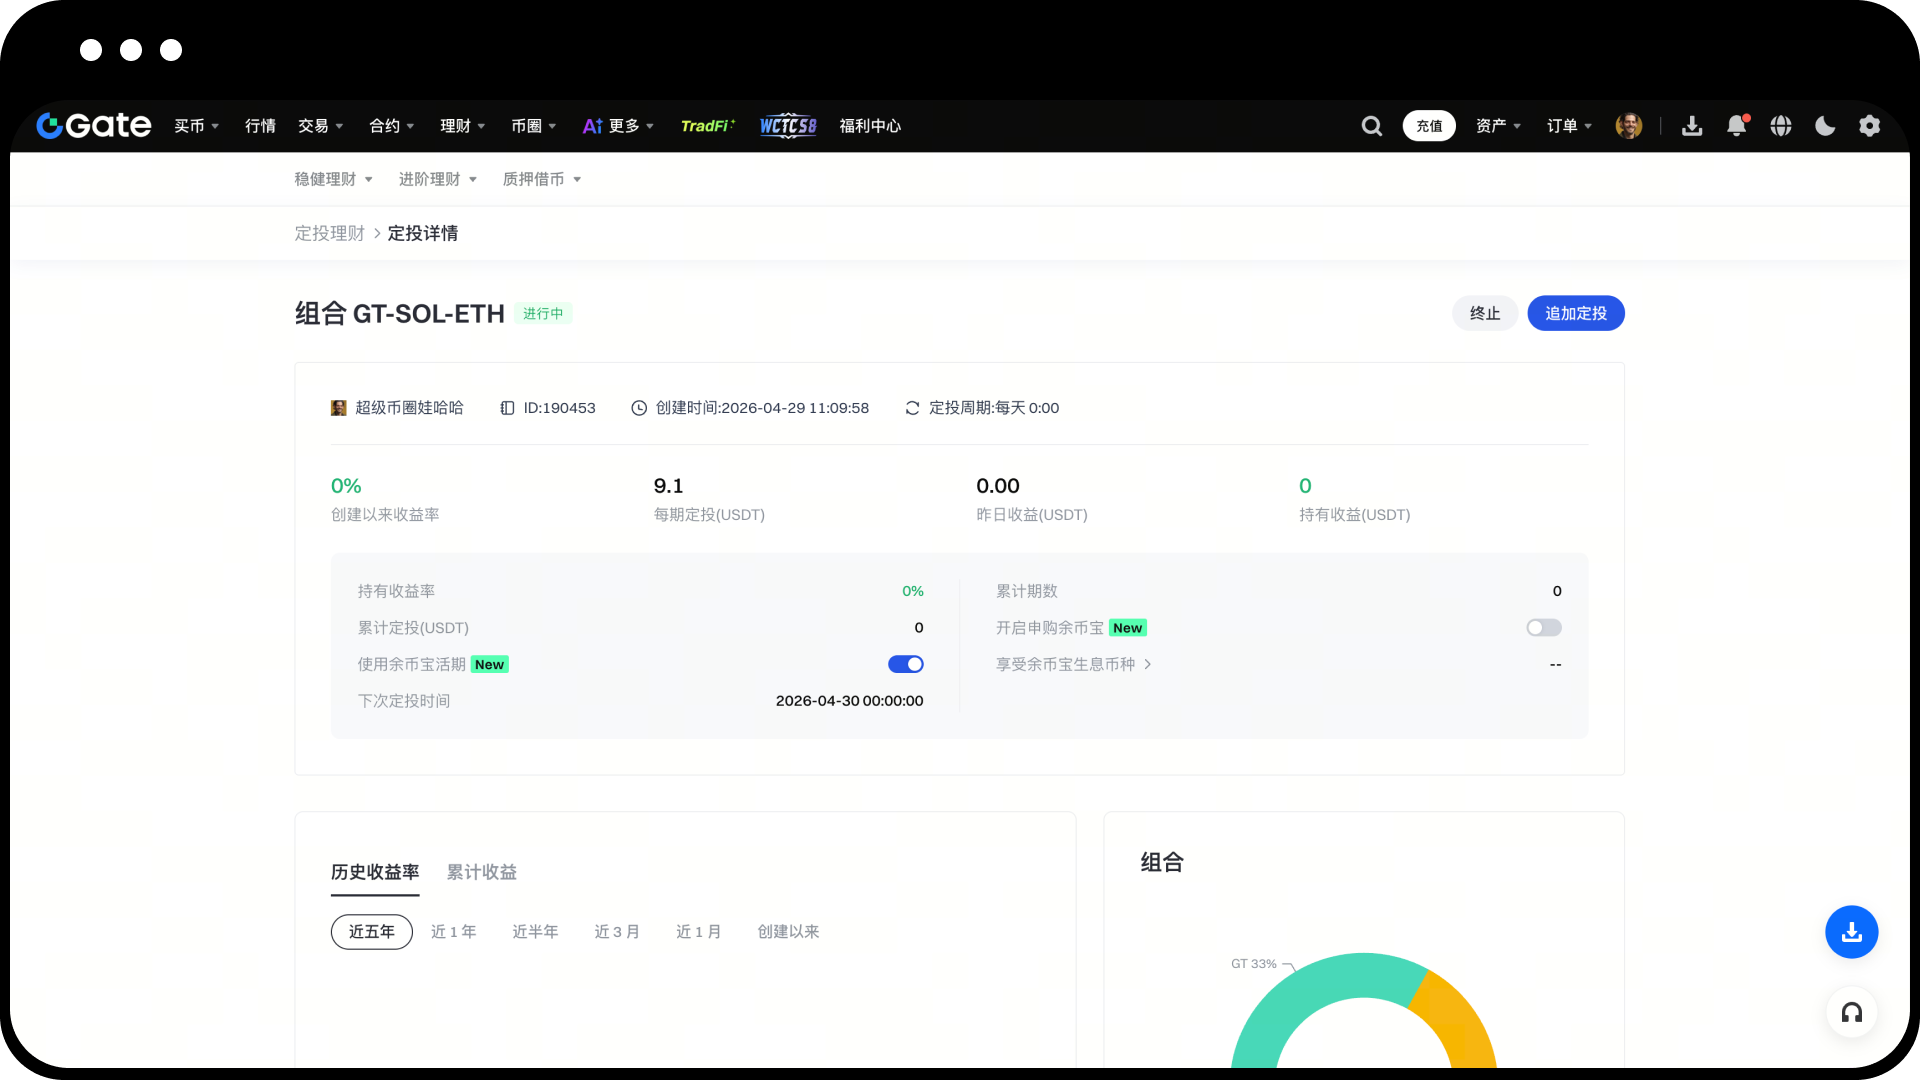Image resolution: width=1920 pixels, height=1080 pixels.
Task: Click the copy icon beside ID:190453
Action: click(508, 408)
